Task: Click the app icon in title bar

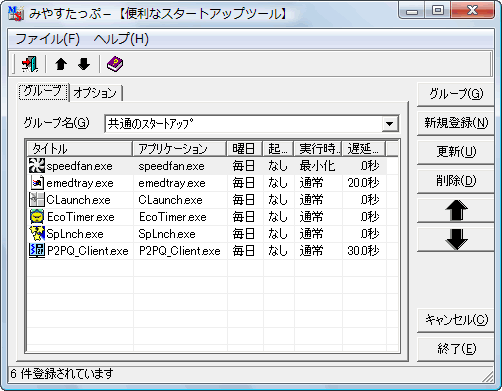Action: coord(15,13)
